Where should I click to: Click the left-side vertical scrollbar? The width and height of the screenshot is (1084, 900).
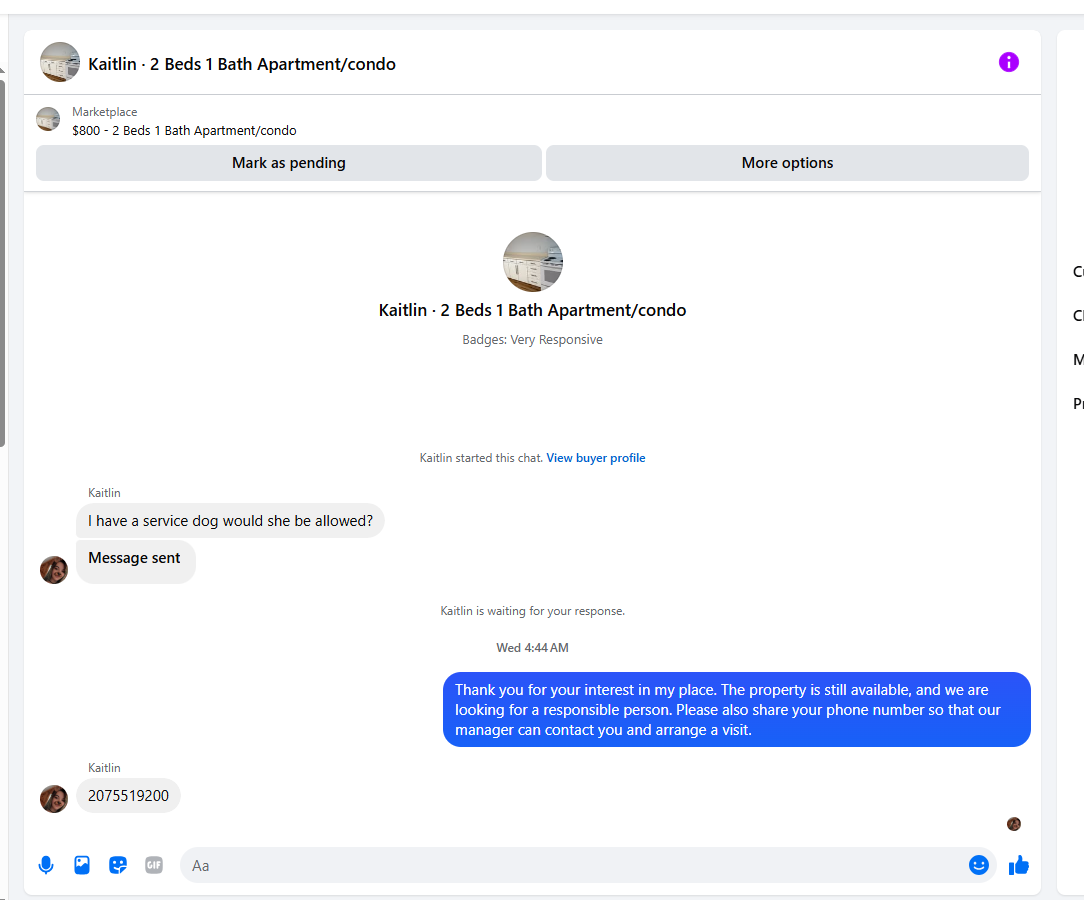(3, 263)
